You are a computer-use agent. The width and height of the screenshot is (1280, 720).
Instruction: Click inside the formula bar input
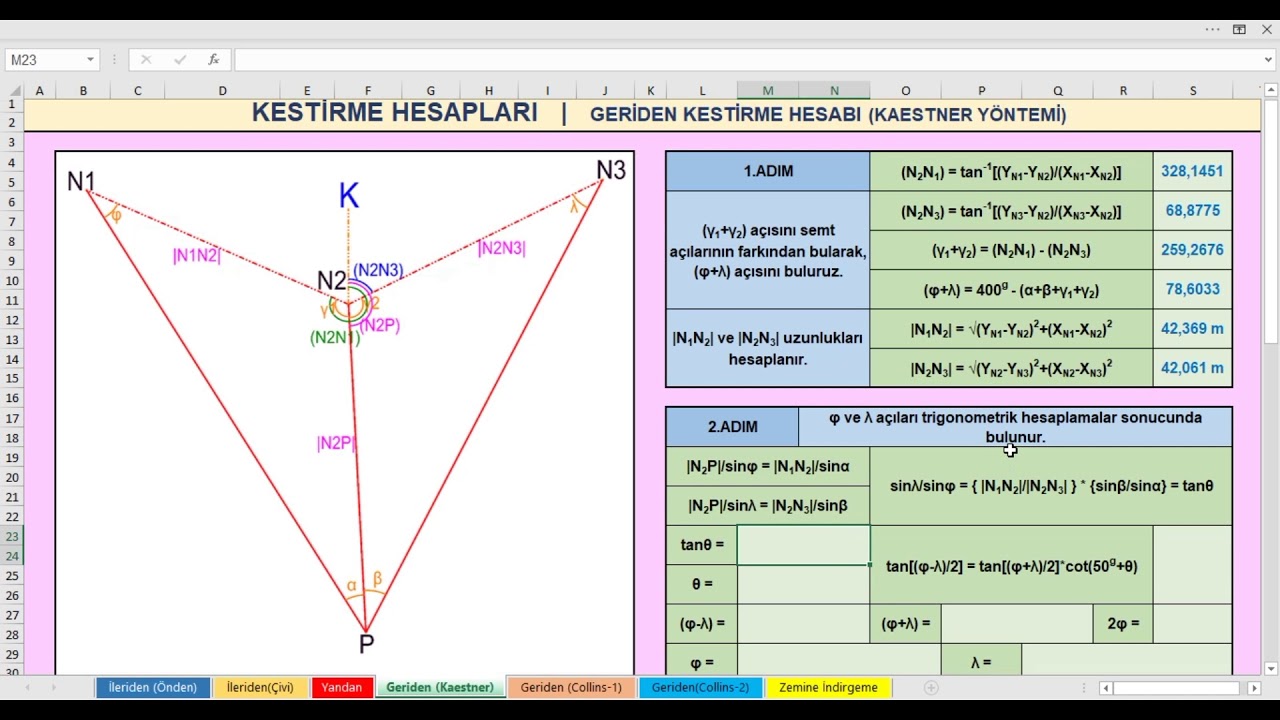(747, 60)
